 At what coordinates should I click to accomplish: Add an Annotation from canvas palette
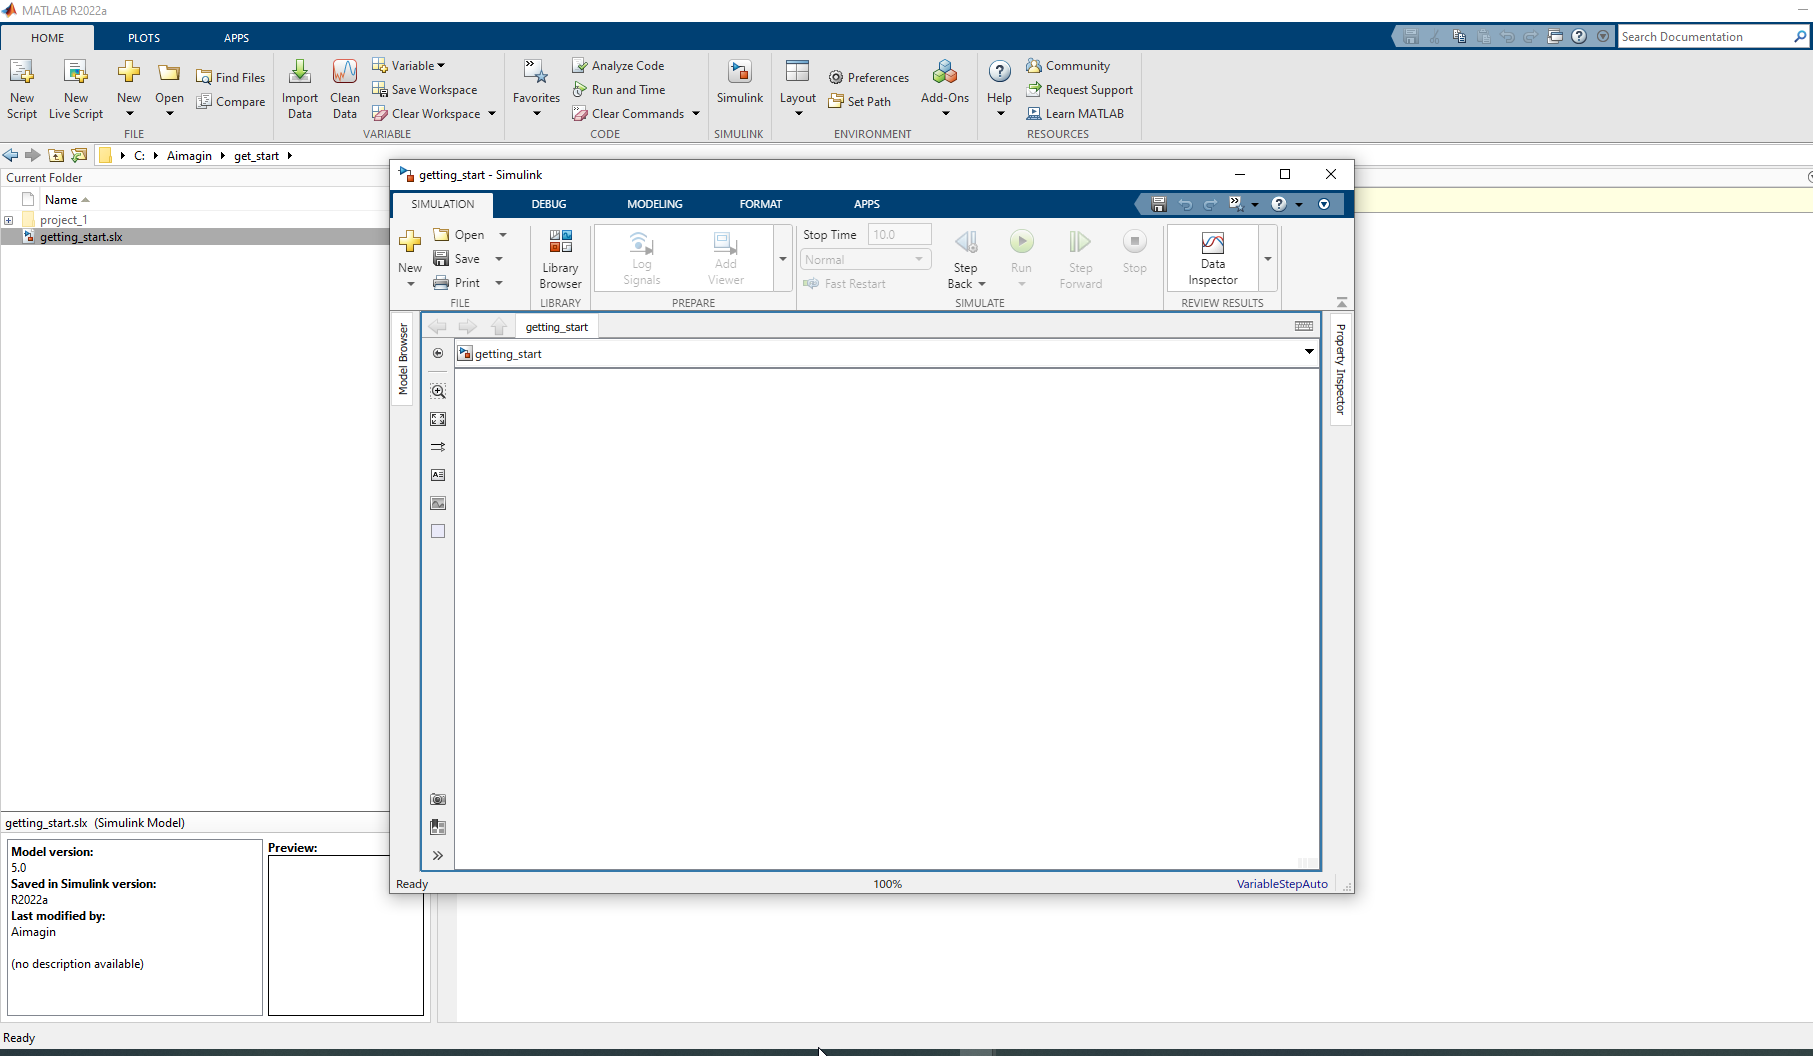pyautogui.click(x=438, y=475)
